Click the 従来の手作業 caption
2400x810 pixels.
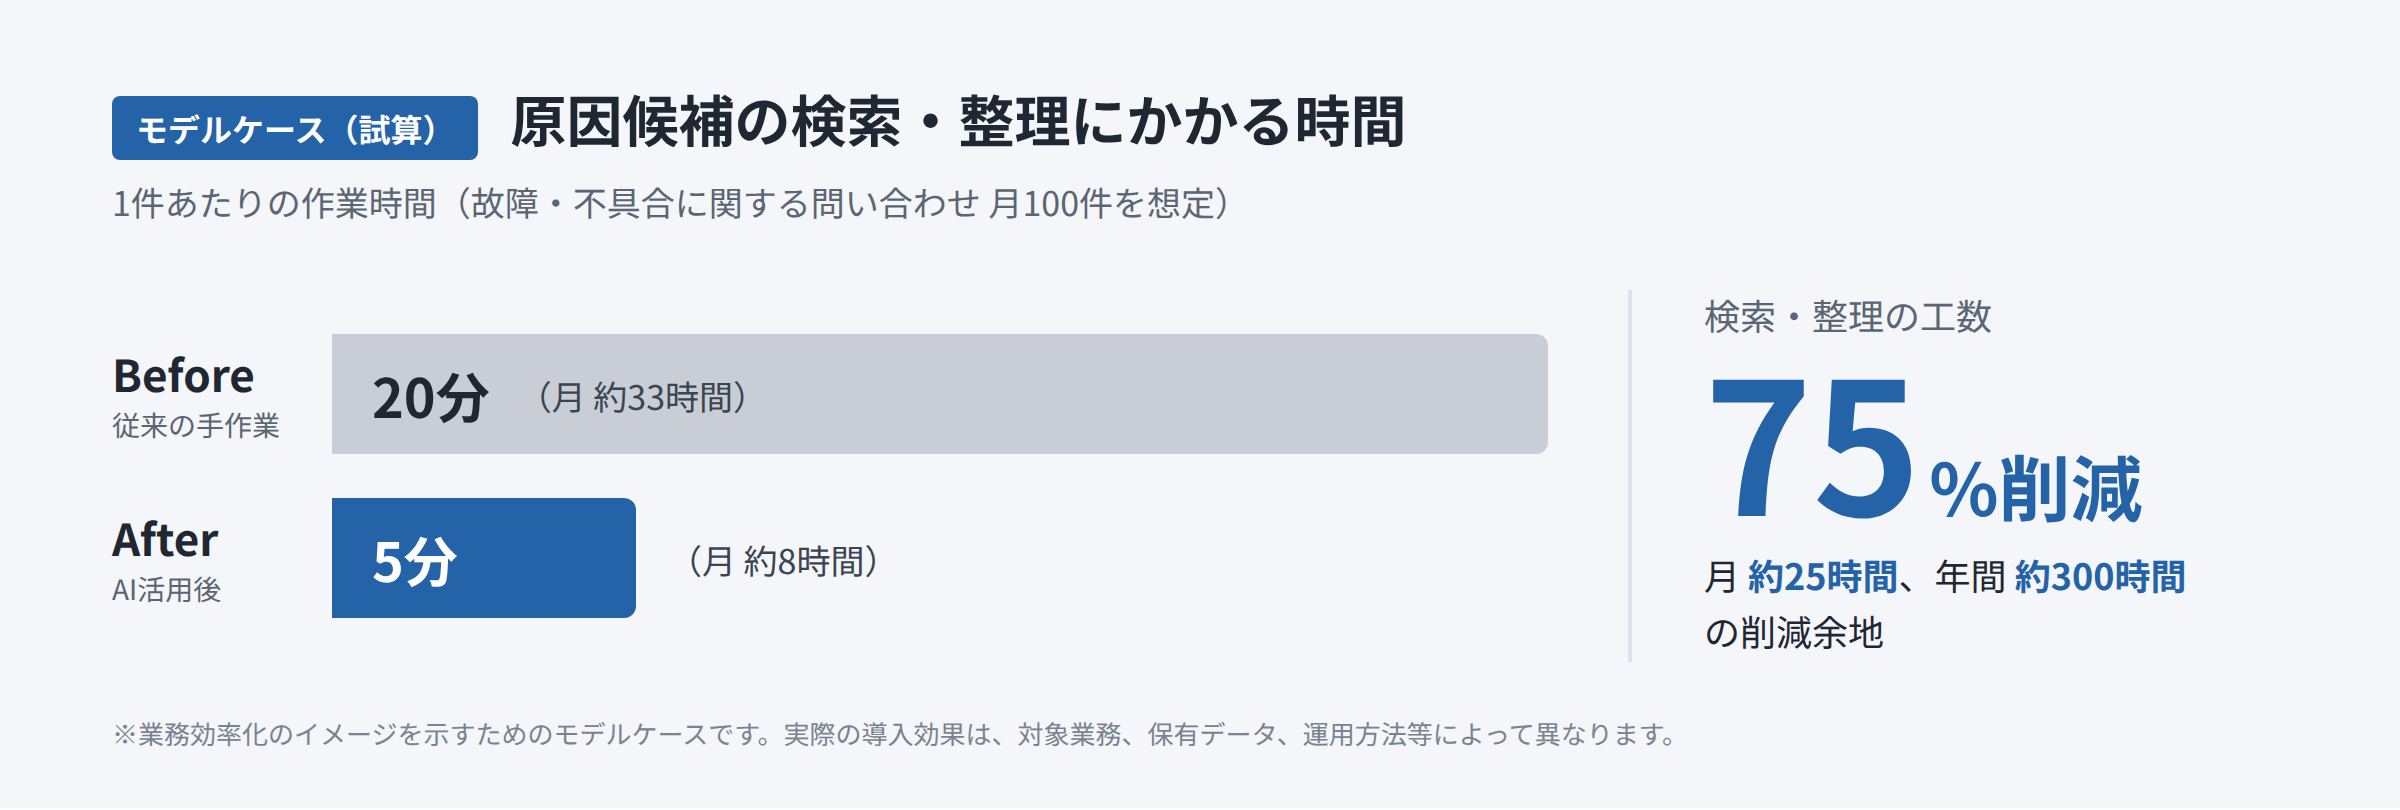click(x=196, y=426)
